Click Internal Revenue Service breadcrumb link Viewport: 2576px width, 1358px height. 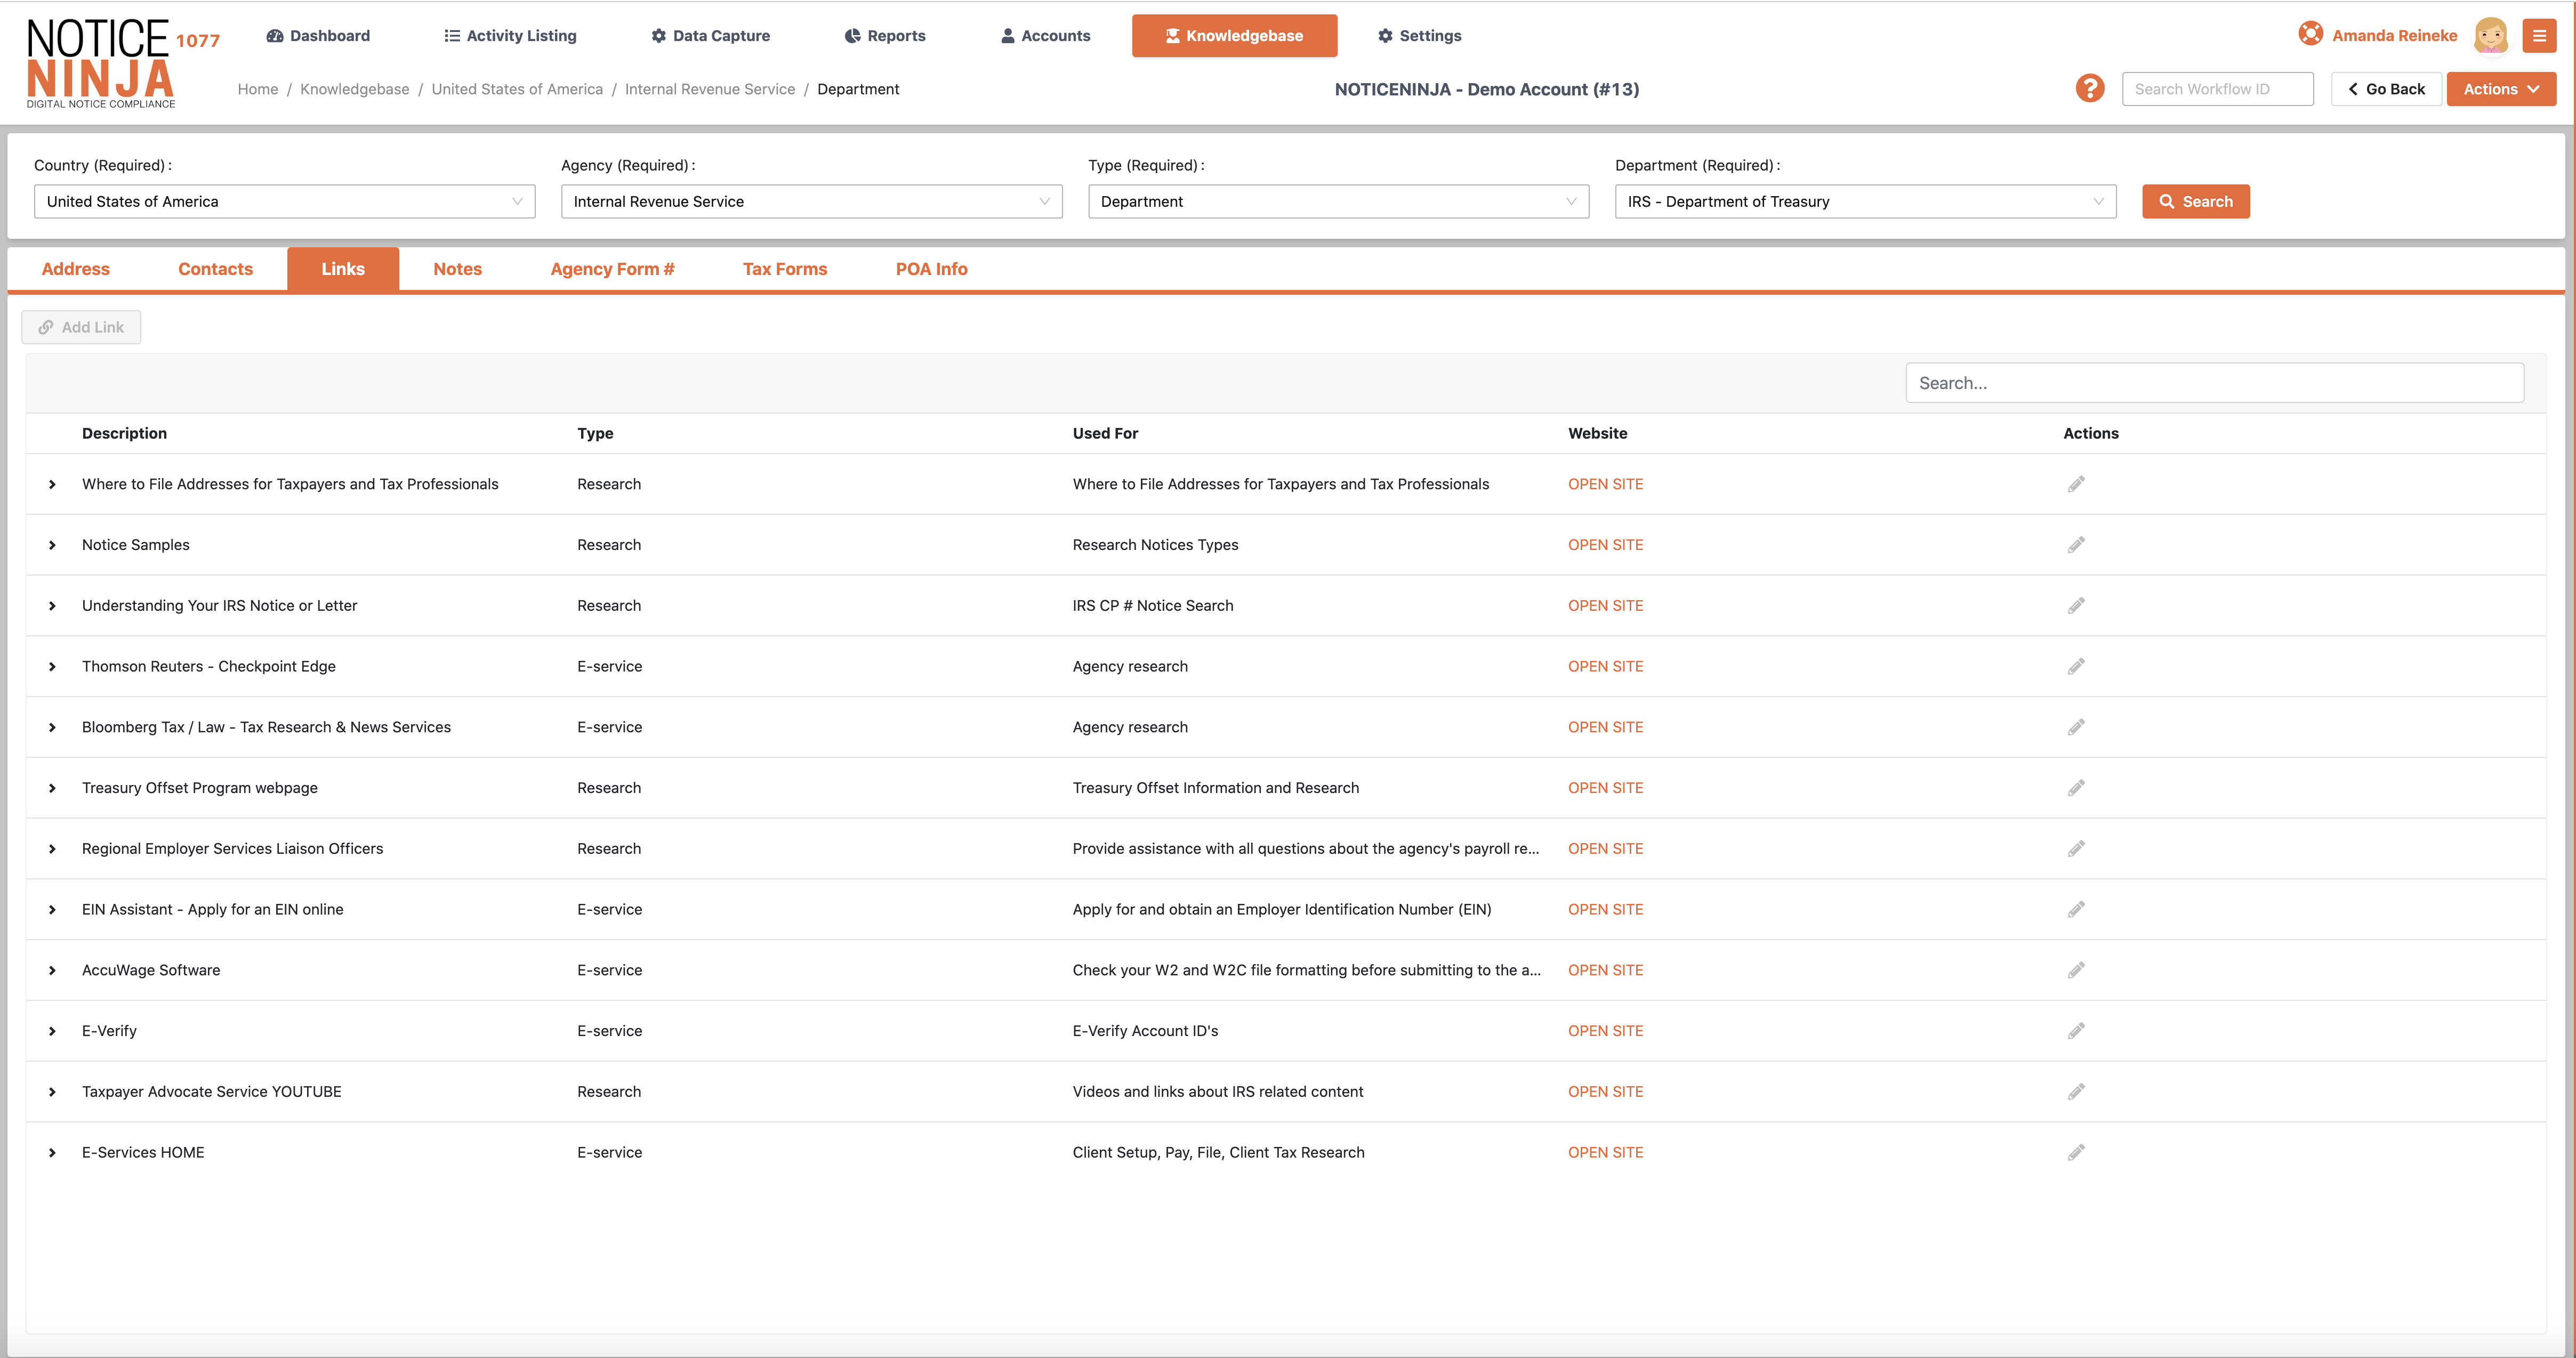709,89
